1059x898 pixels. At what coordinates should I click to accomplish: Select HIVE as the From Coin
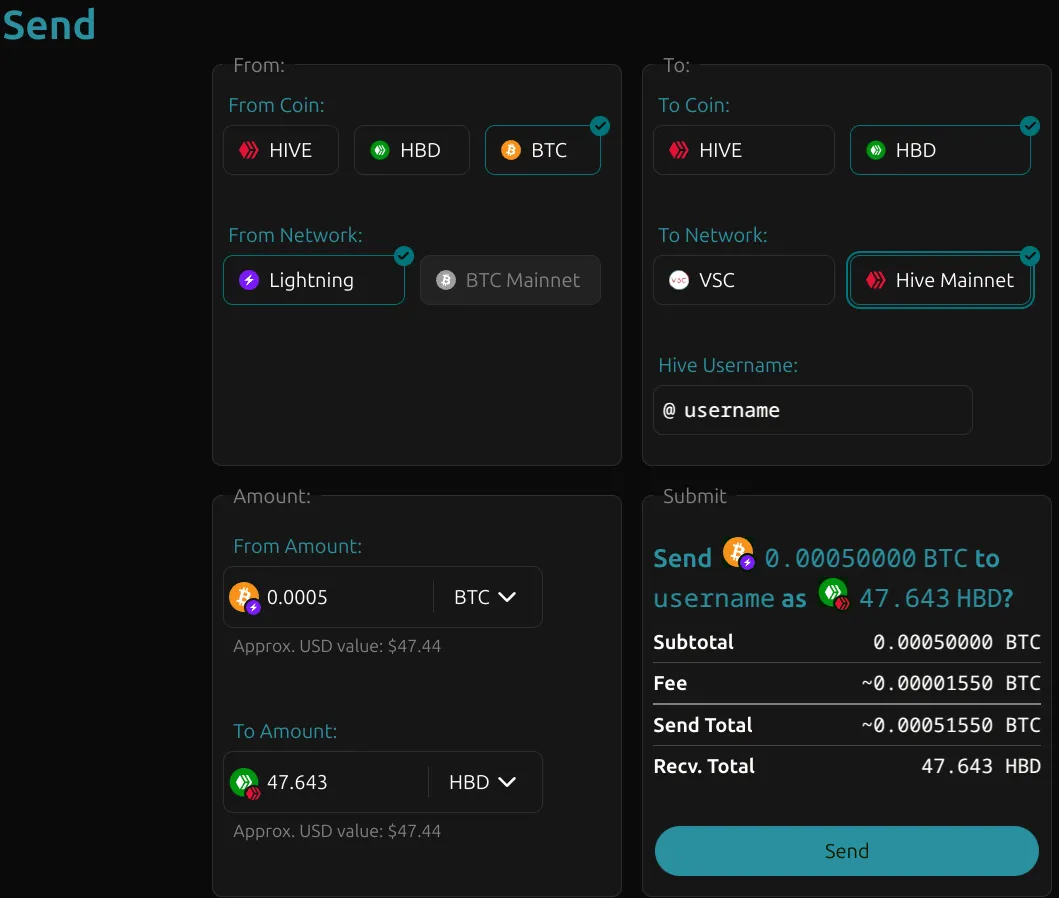coord(280,150)
